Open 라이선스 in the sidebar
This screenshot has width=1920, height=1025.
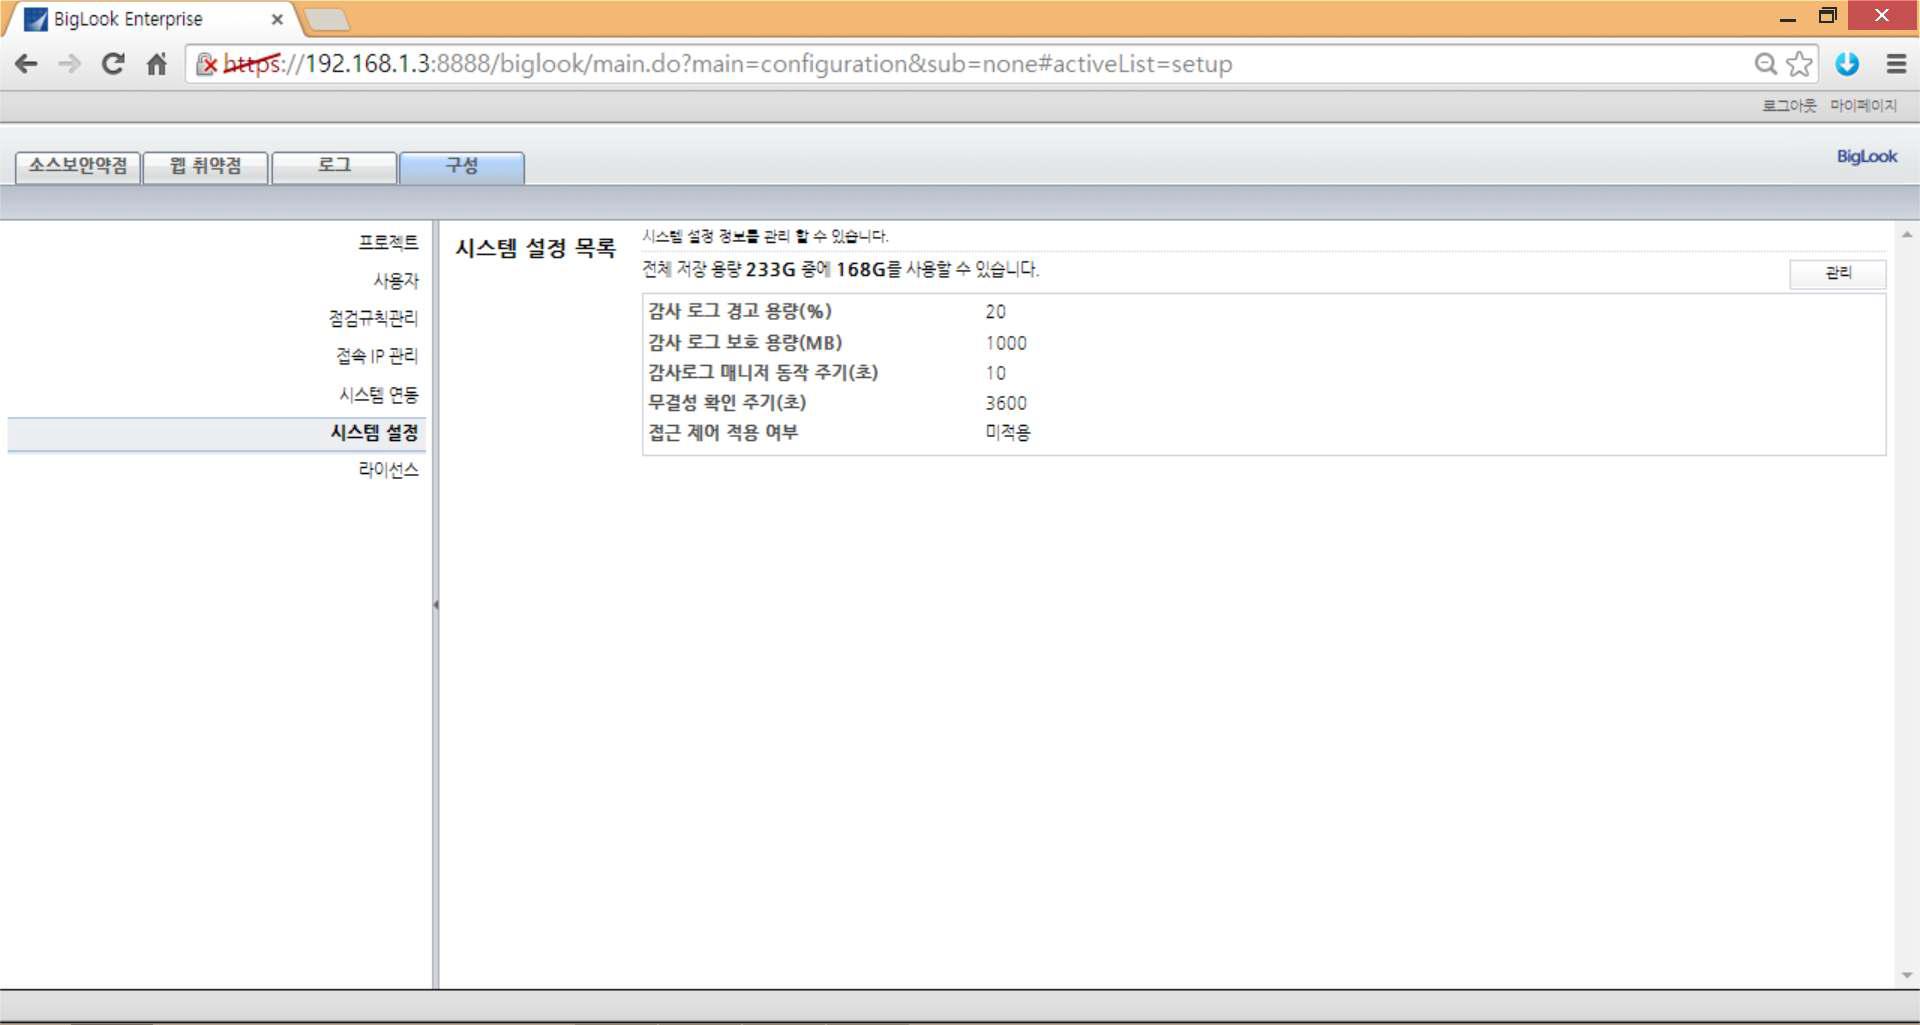coord(388,470)
